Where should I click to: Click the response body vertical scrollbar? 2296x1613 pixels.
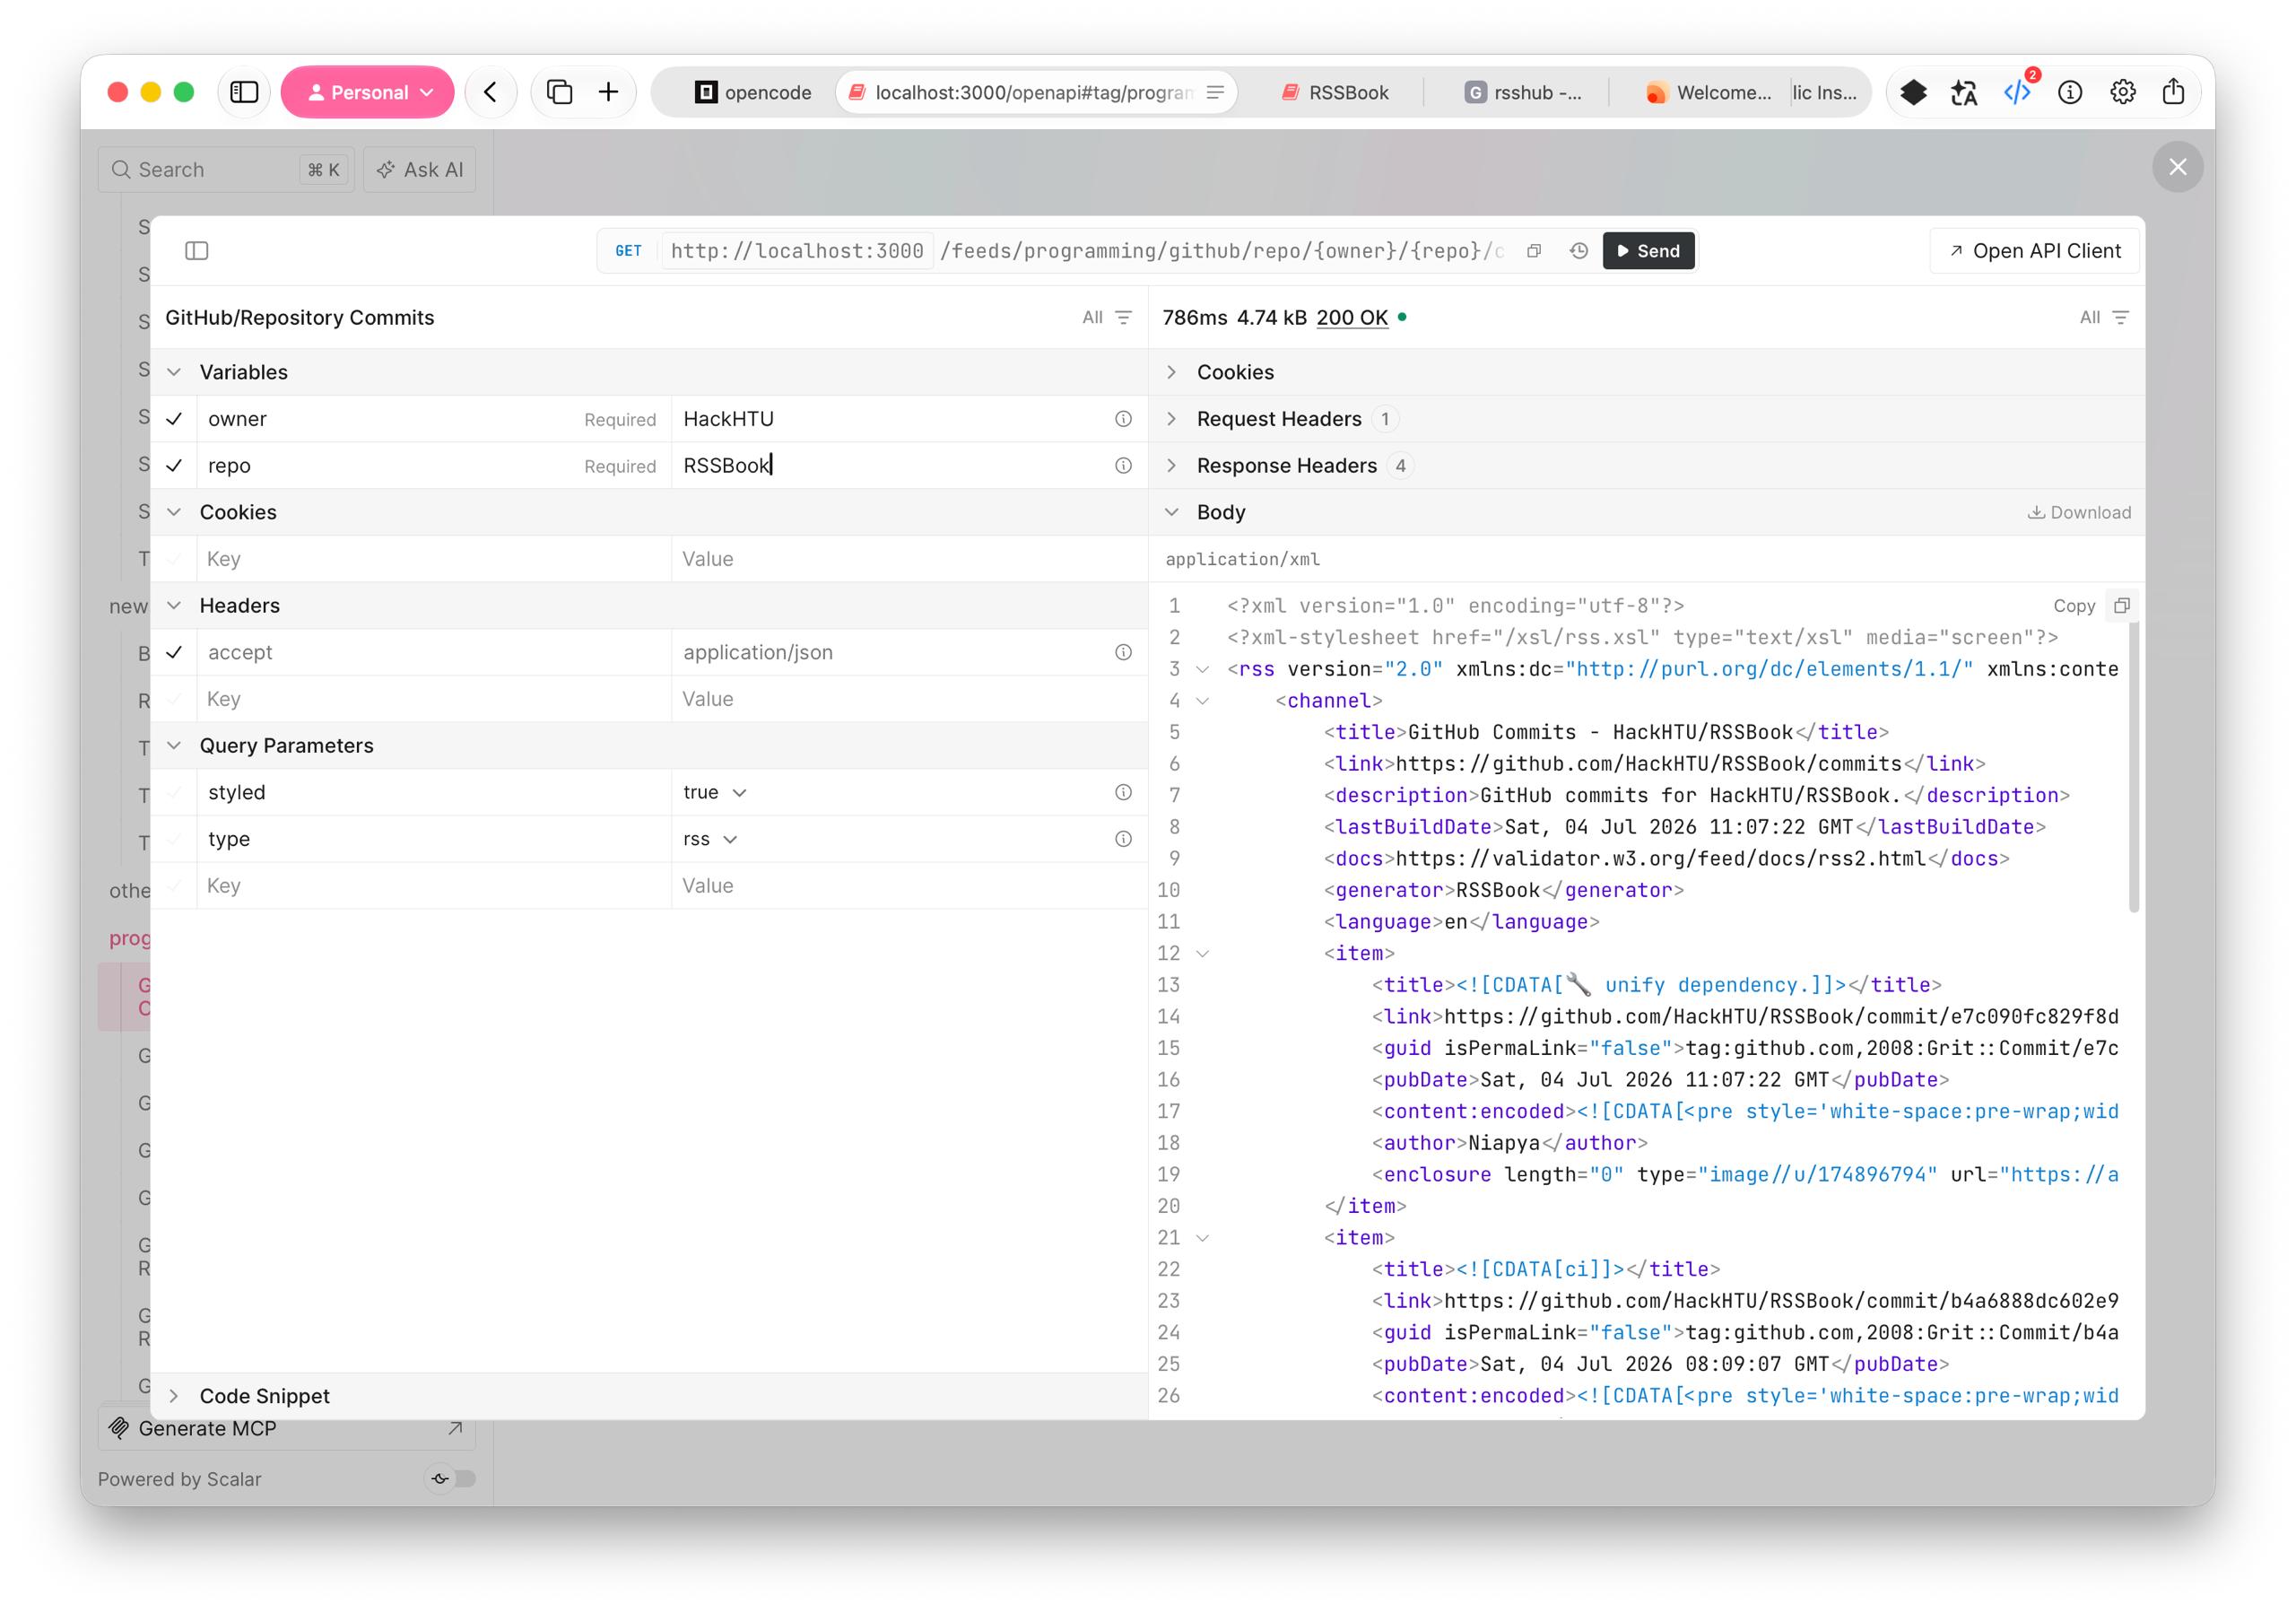coord(2134,766)
